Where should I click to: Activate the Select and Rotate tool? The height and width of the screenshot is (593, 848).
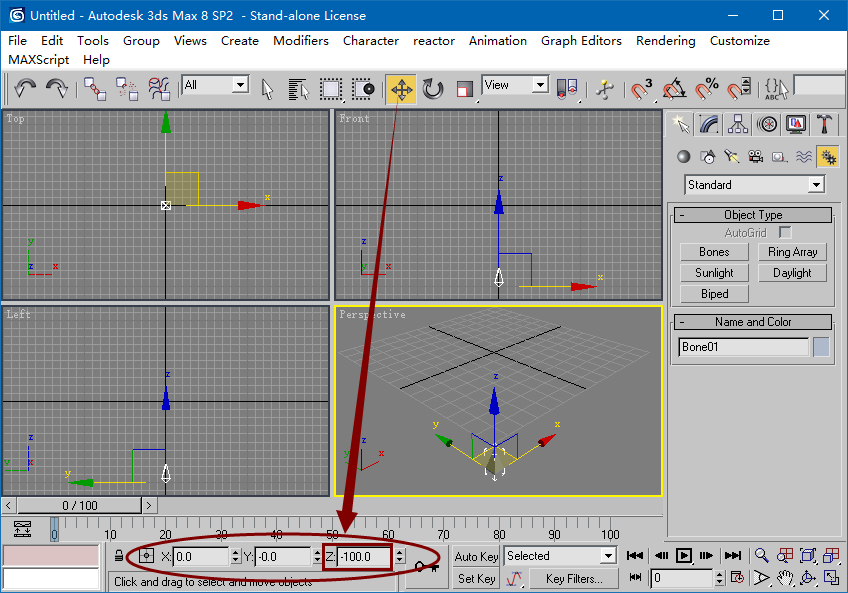point(433,89)
